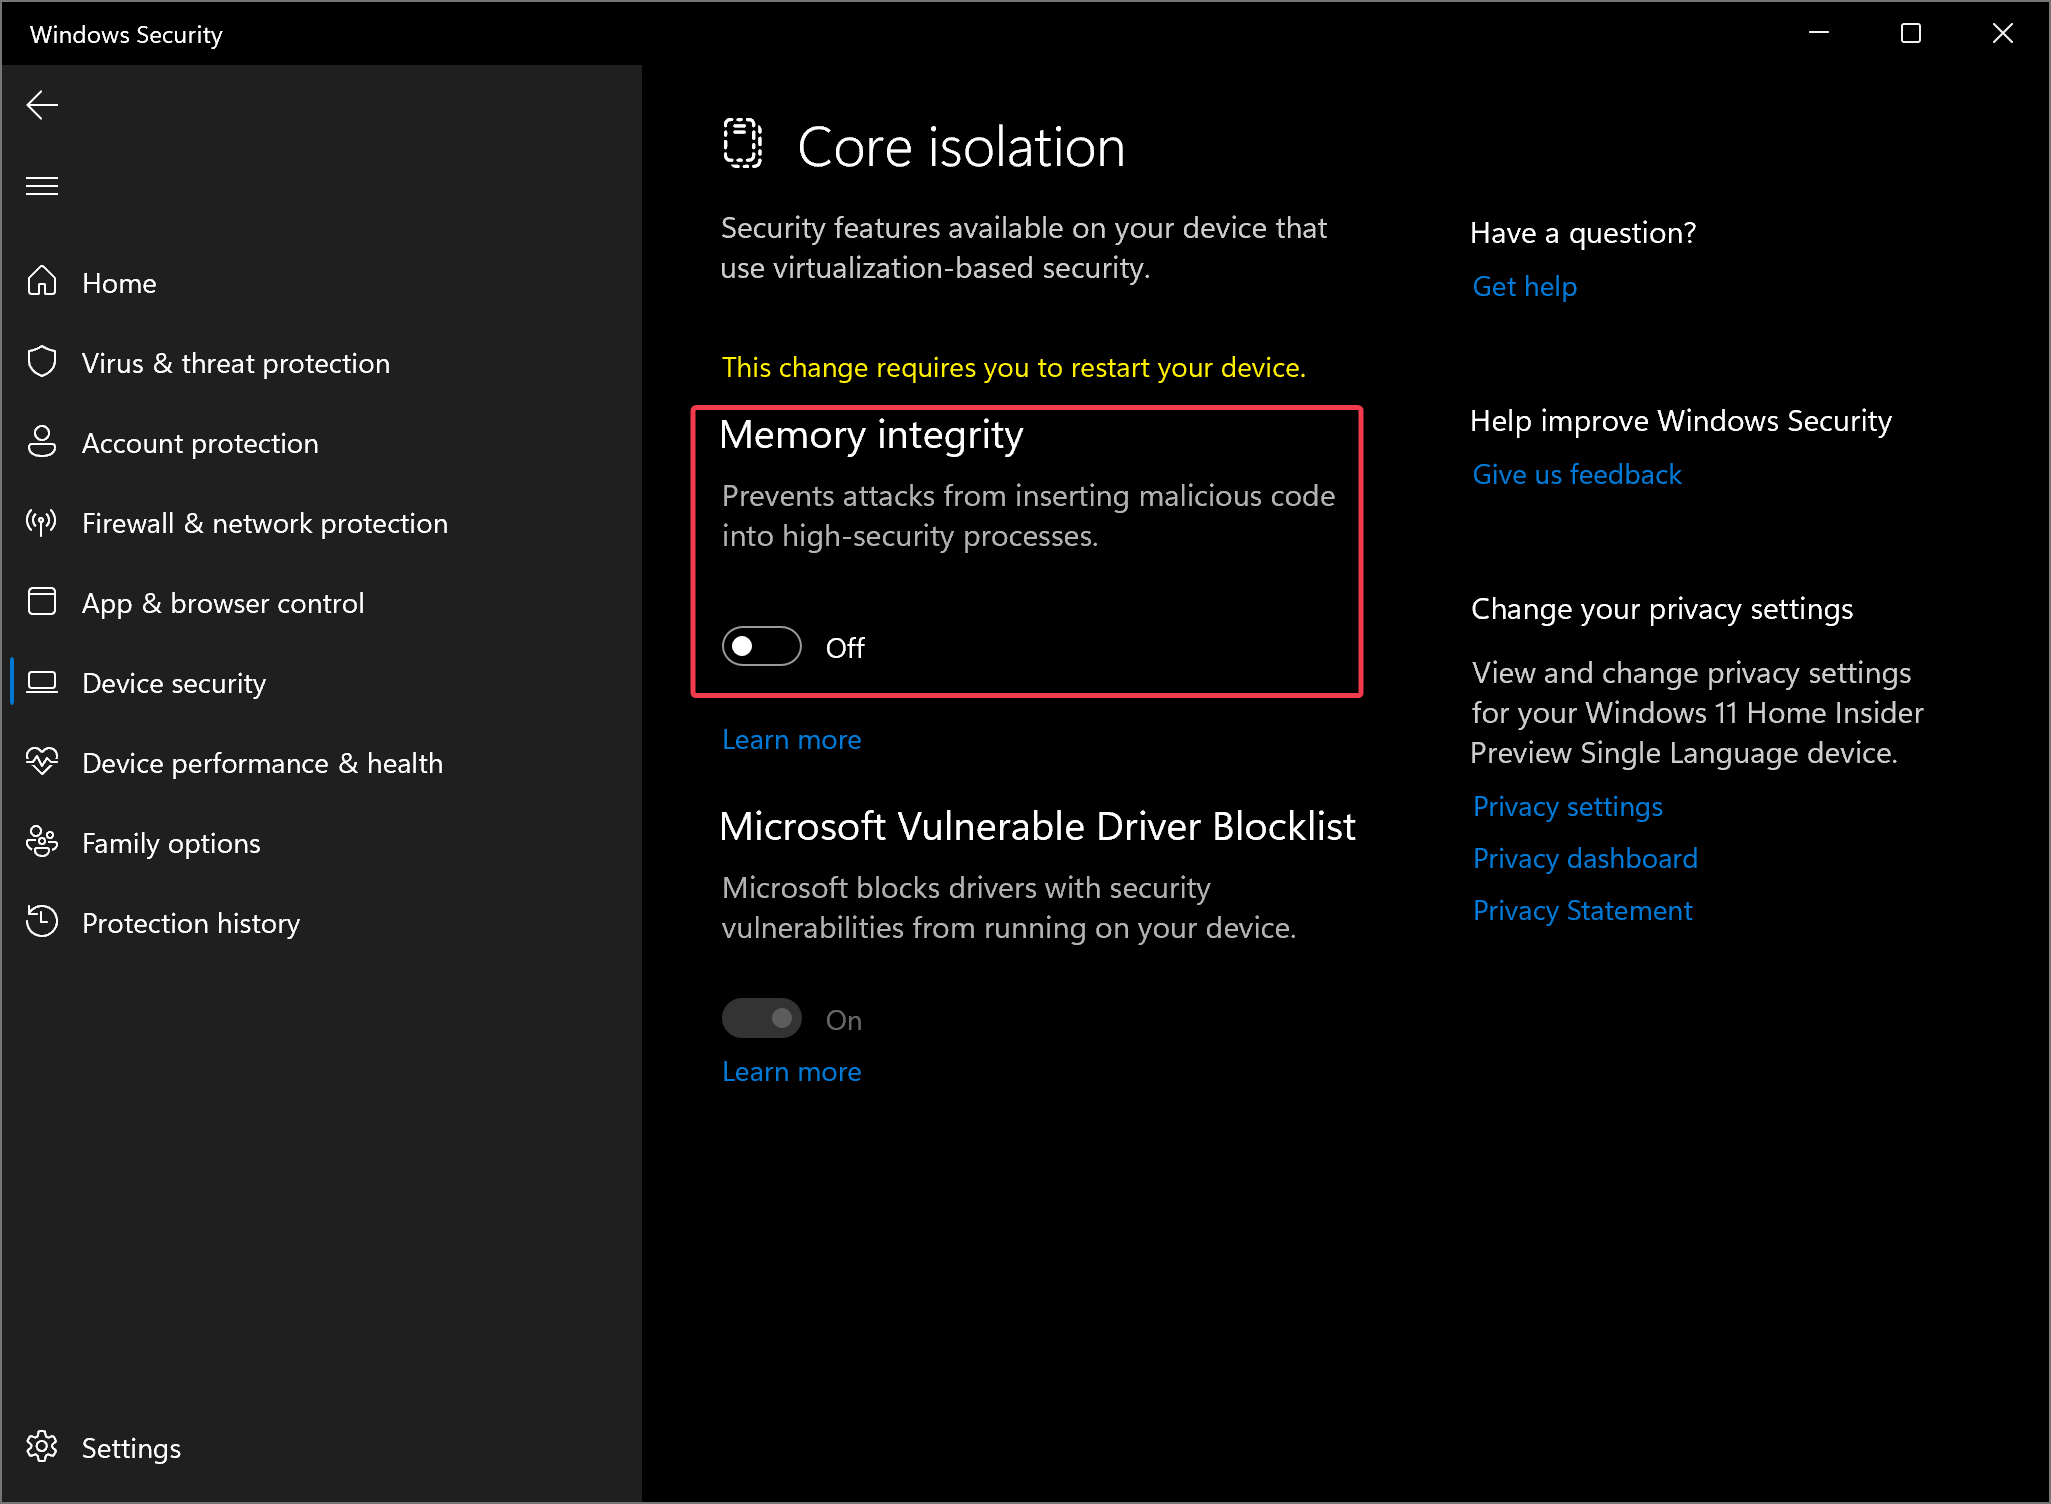Click the Core isolation chip icon
Screen dimensions: 2051x1504
pos(743,144)
